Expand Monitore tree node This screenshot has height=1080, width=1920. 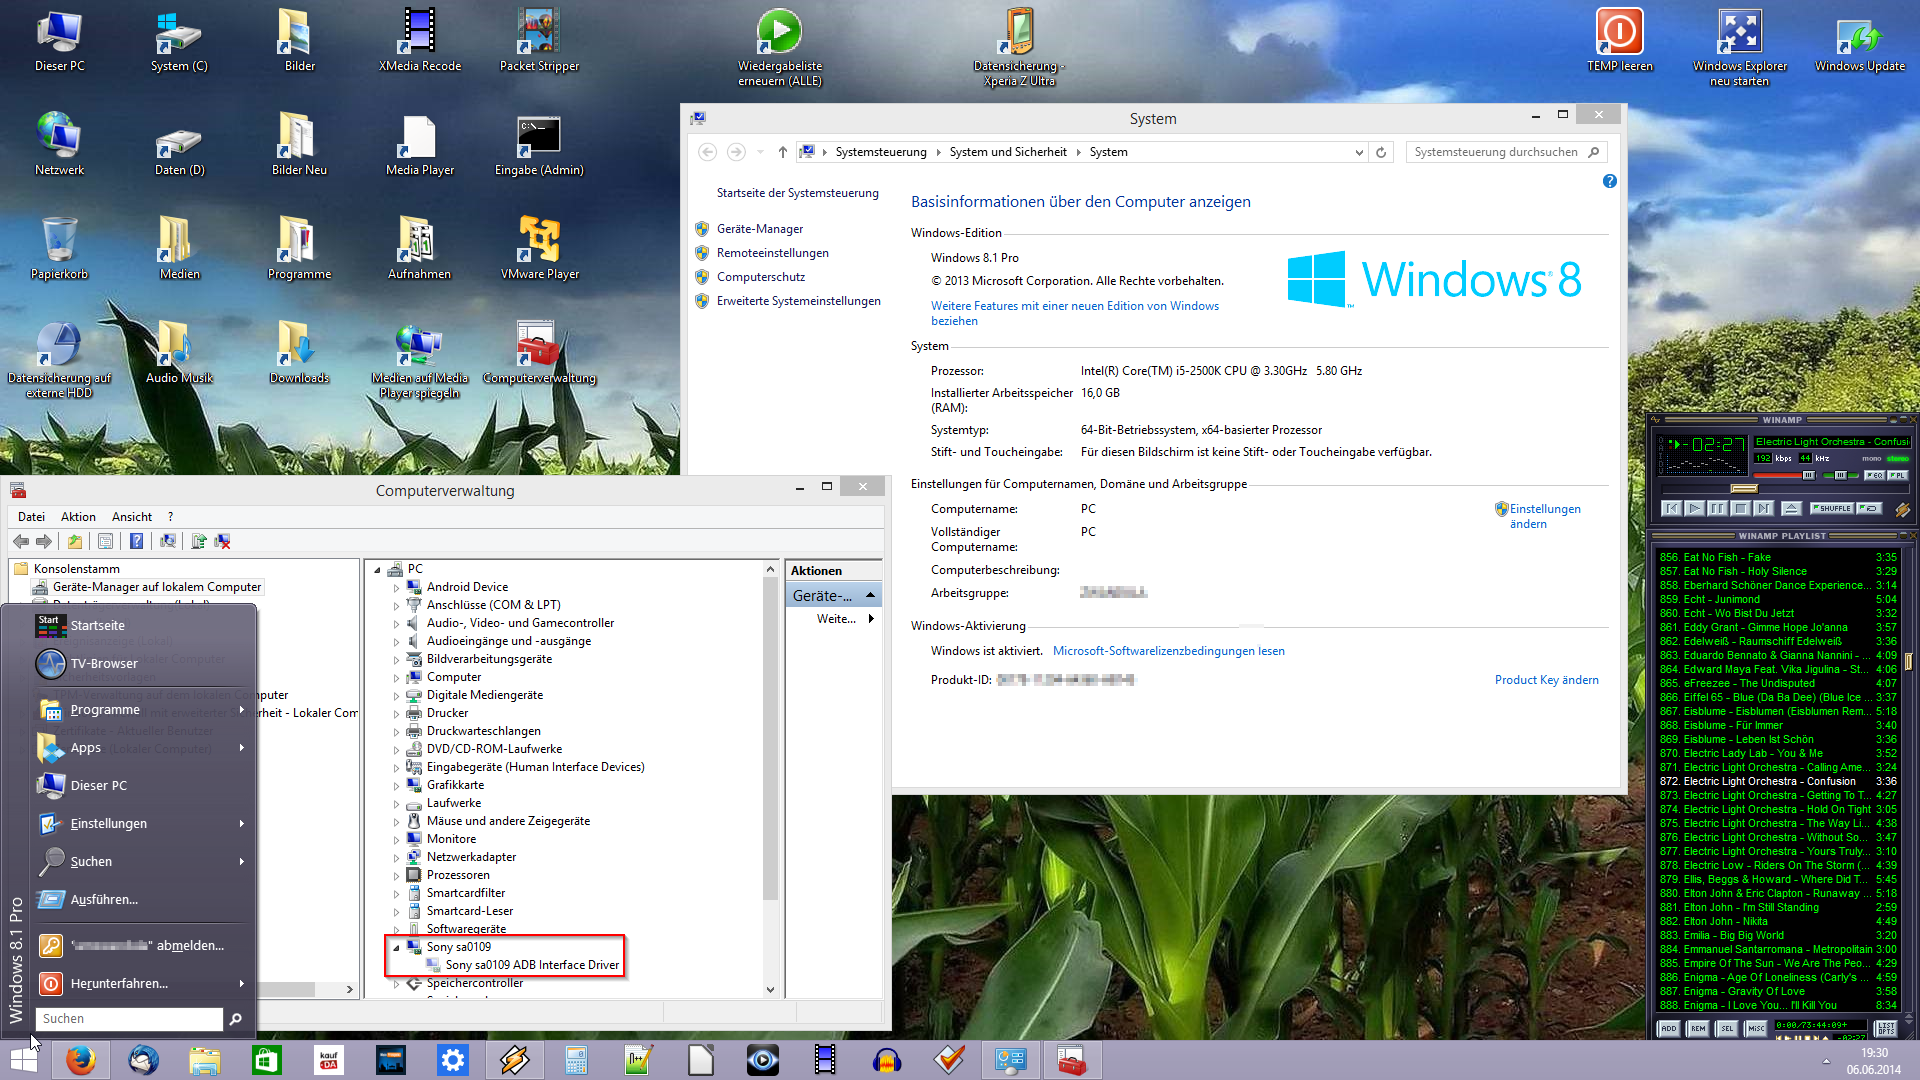[396, 840]
